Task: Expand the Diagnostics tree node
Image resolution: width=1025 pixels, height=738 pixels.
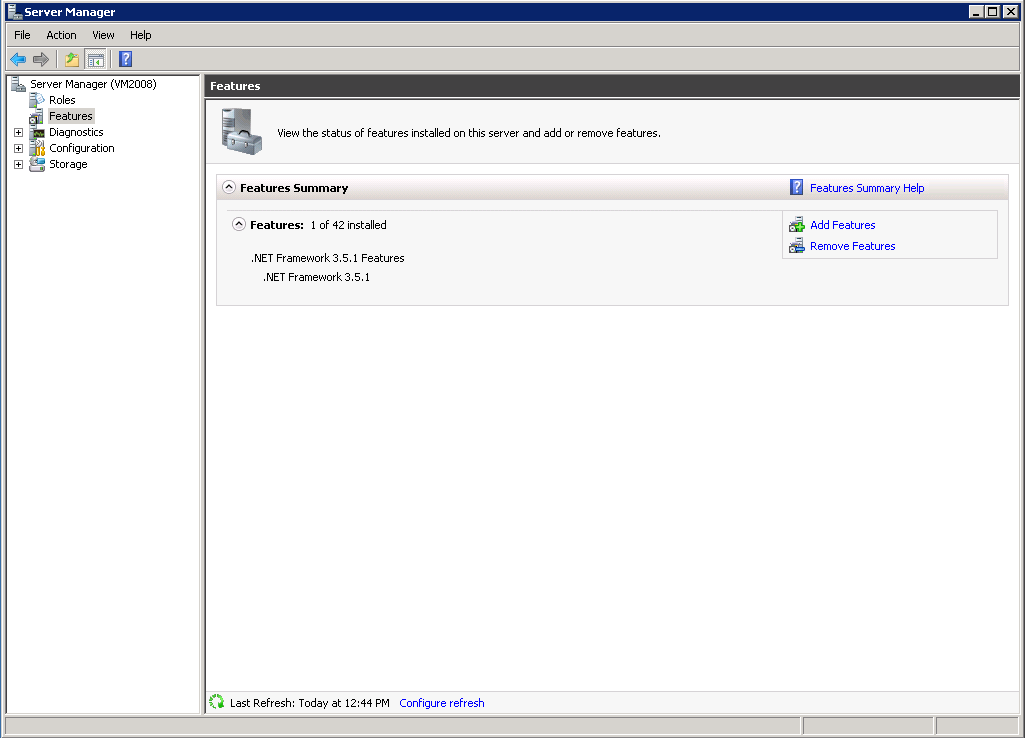Action: point(18,132)
